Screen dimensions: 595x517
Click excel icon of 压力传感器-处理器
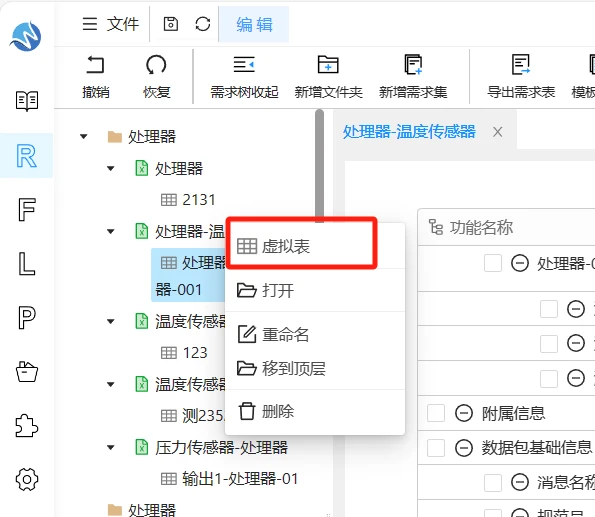click(x=142, y=448)
